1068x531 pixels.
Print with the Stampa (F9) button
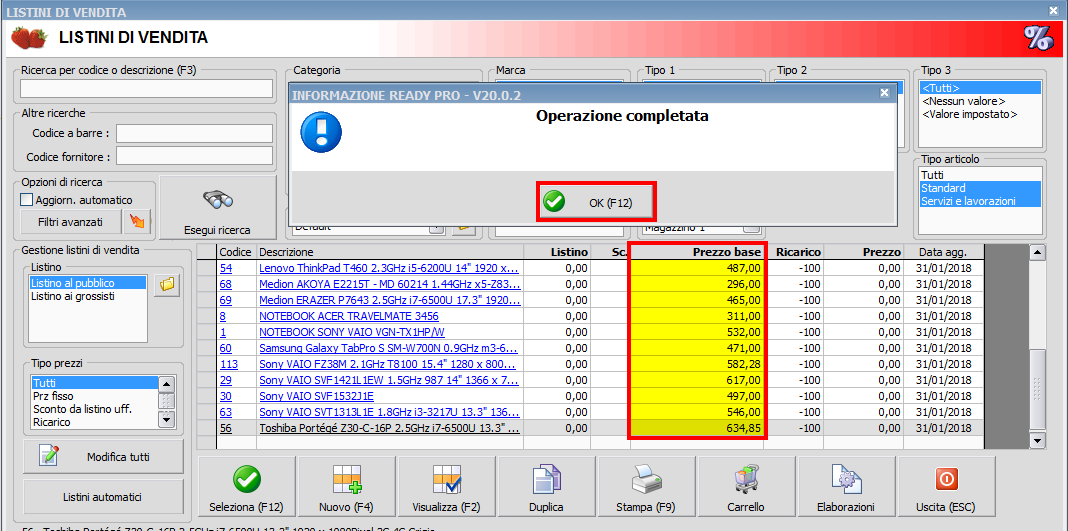point(646,487)
